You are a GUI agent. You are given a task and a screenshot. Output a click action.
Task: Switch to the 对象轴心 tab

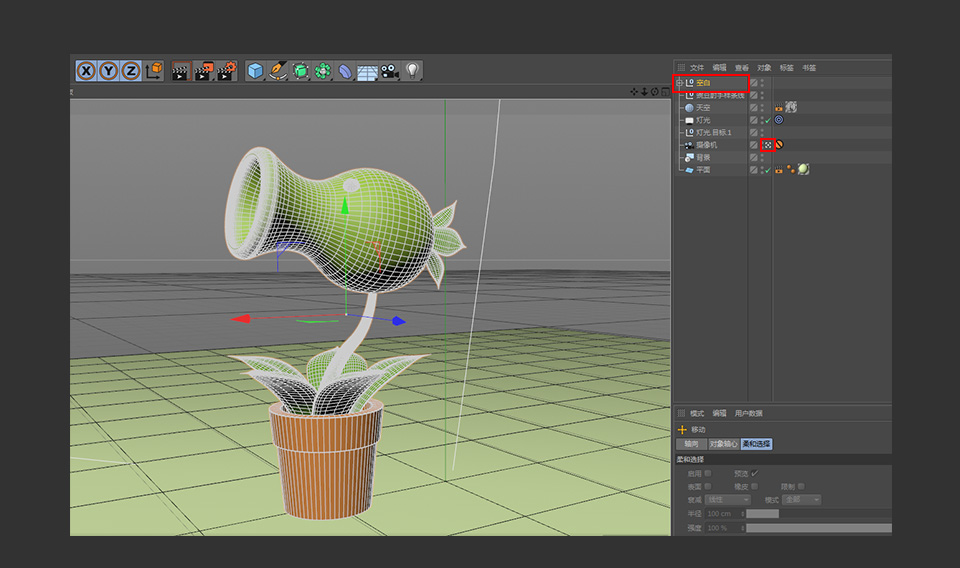[x=724, y=444]
